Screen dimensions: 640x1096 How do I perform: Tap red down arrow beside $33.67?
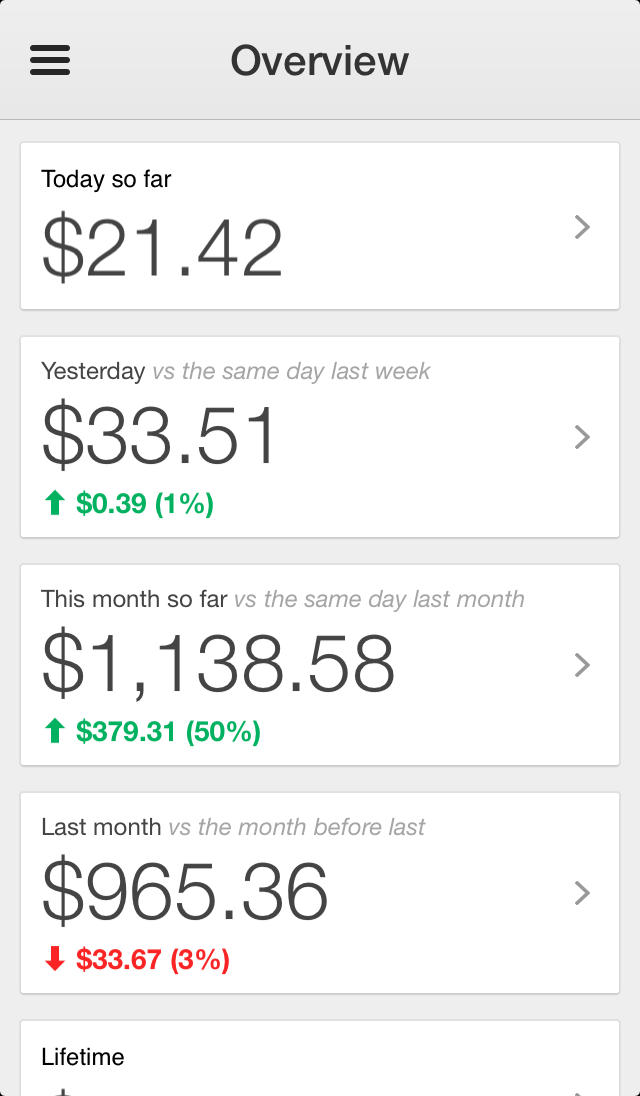tap(55, 960)
